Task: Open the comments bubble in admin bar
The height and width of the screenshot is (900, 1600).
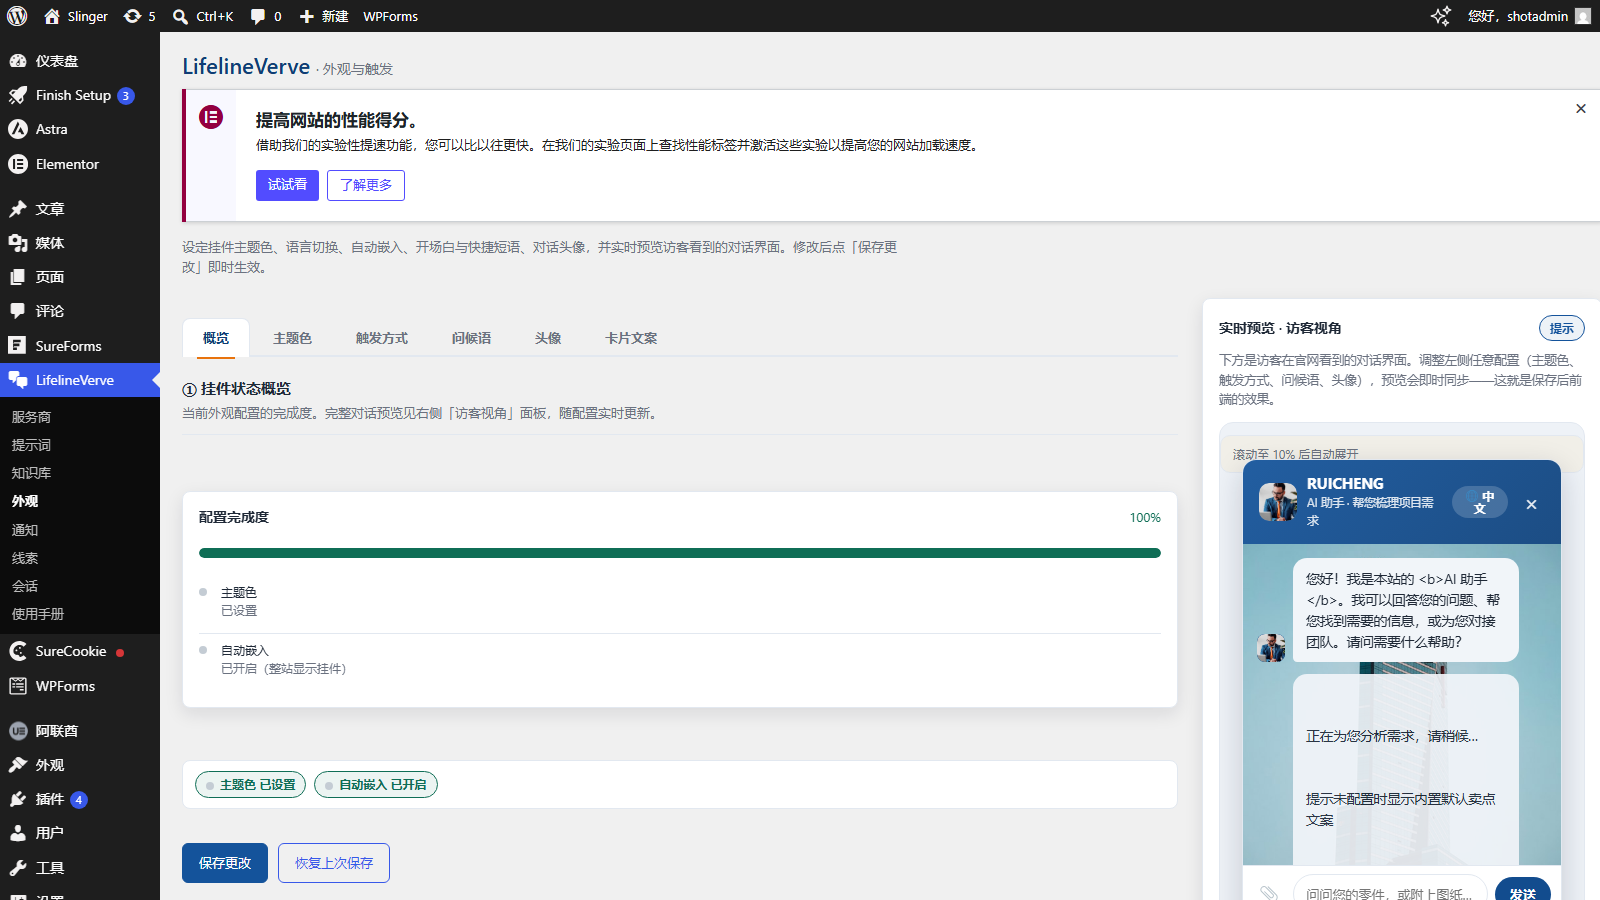Action: (265, 16)
